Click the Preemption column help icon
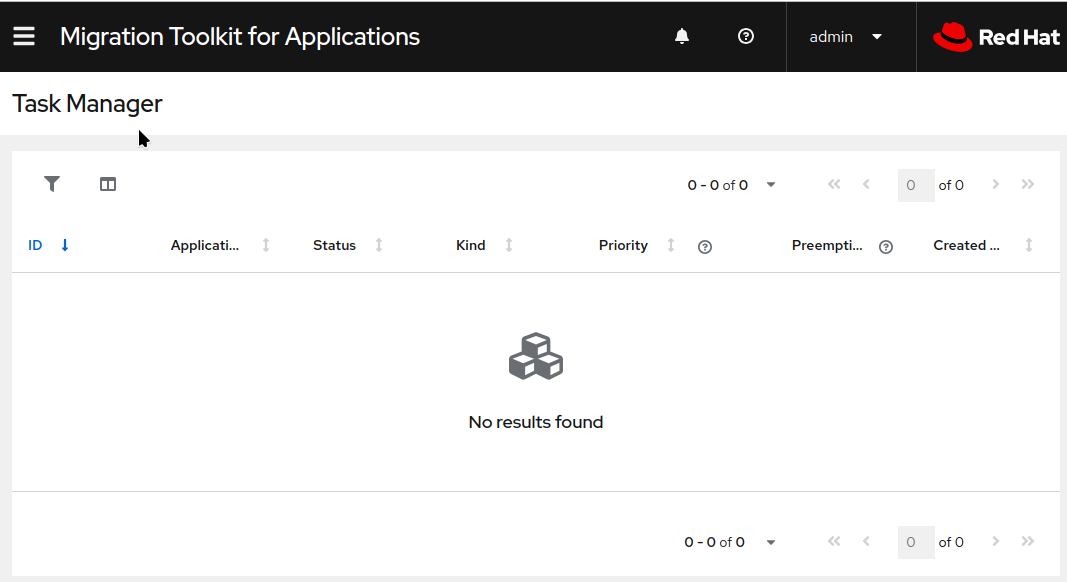This screenshot has height=582, width=1067. coord(885,247)
